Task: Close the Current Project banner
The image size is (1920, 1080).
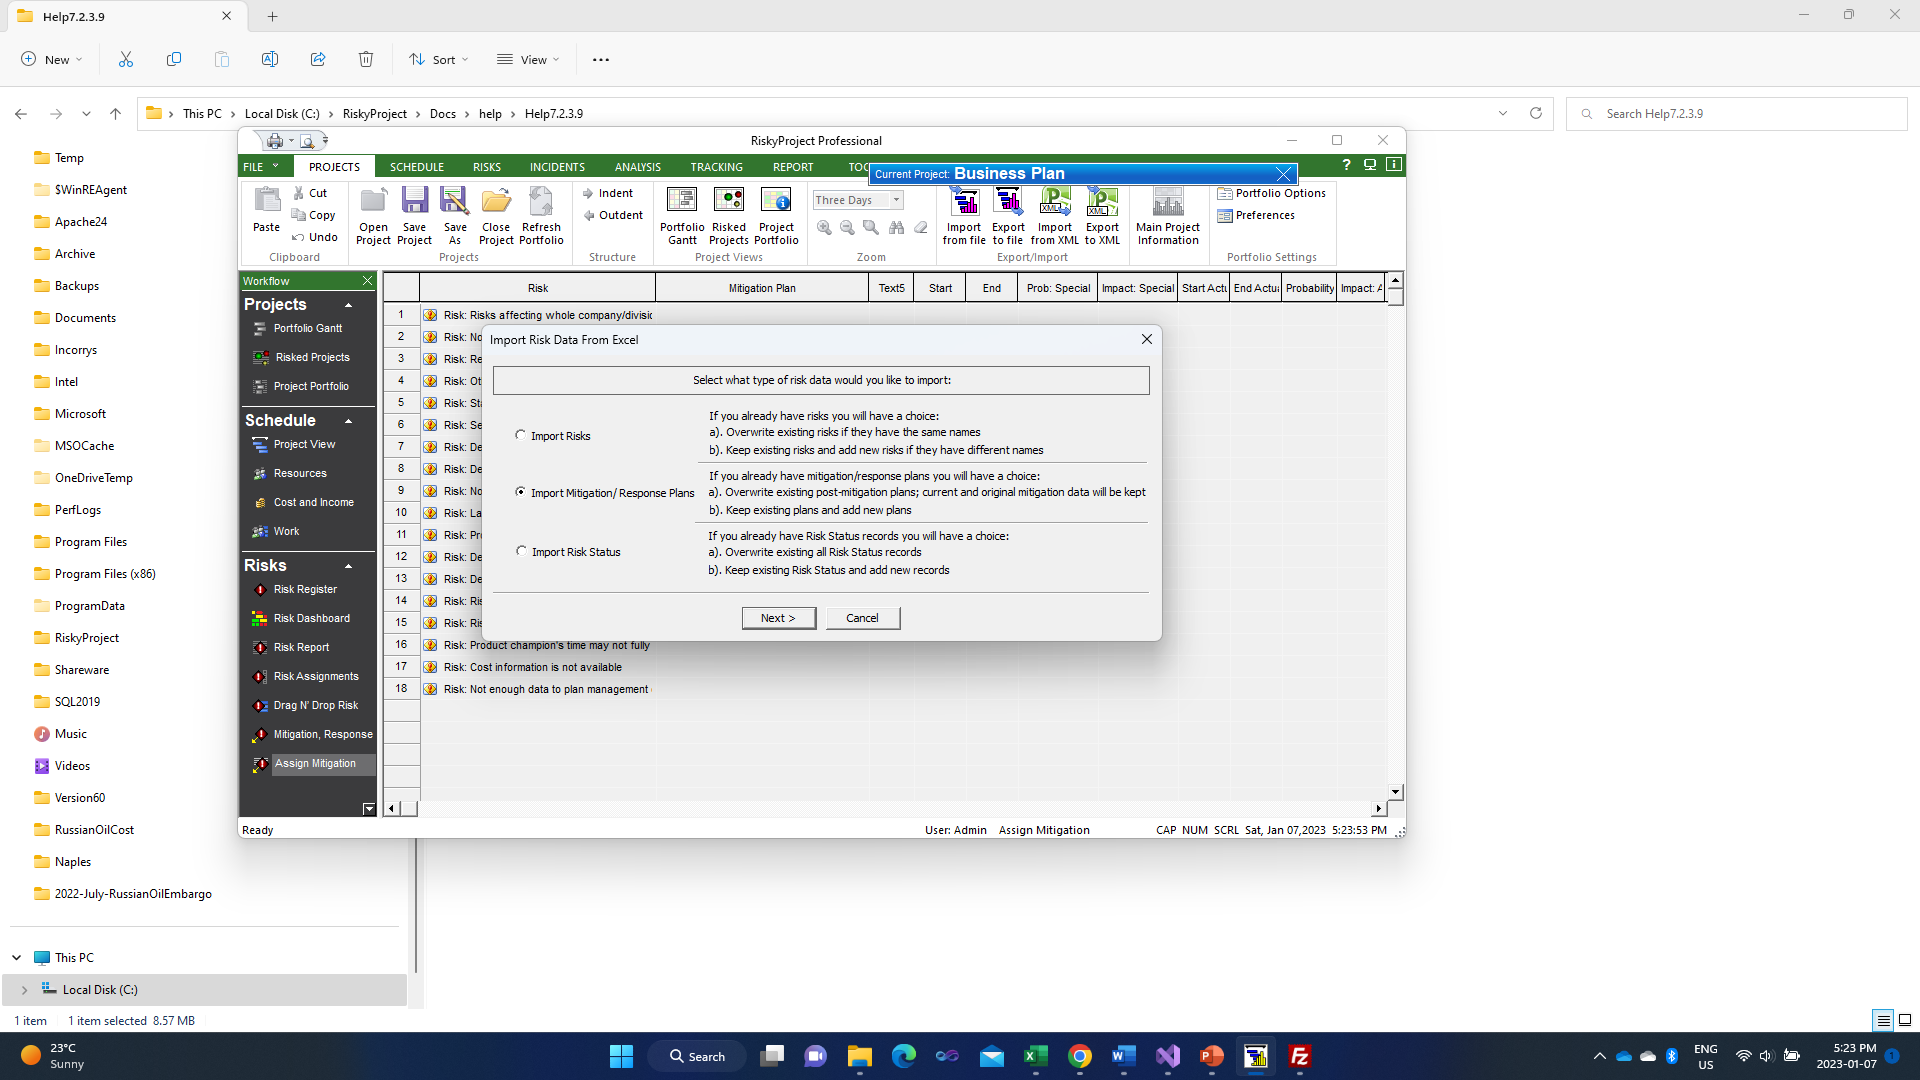Action: tap(1283, 174)
